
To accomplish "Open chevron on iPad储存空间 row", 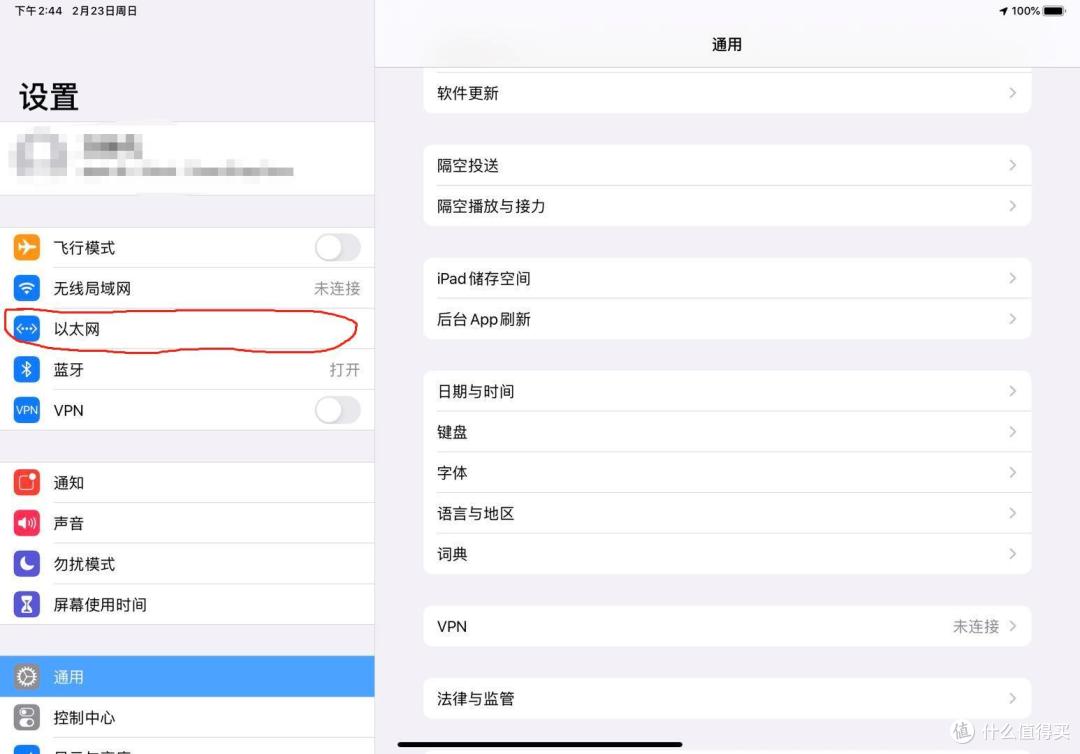I will pyautogui.click(x=1012, y=278).
